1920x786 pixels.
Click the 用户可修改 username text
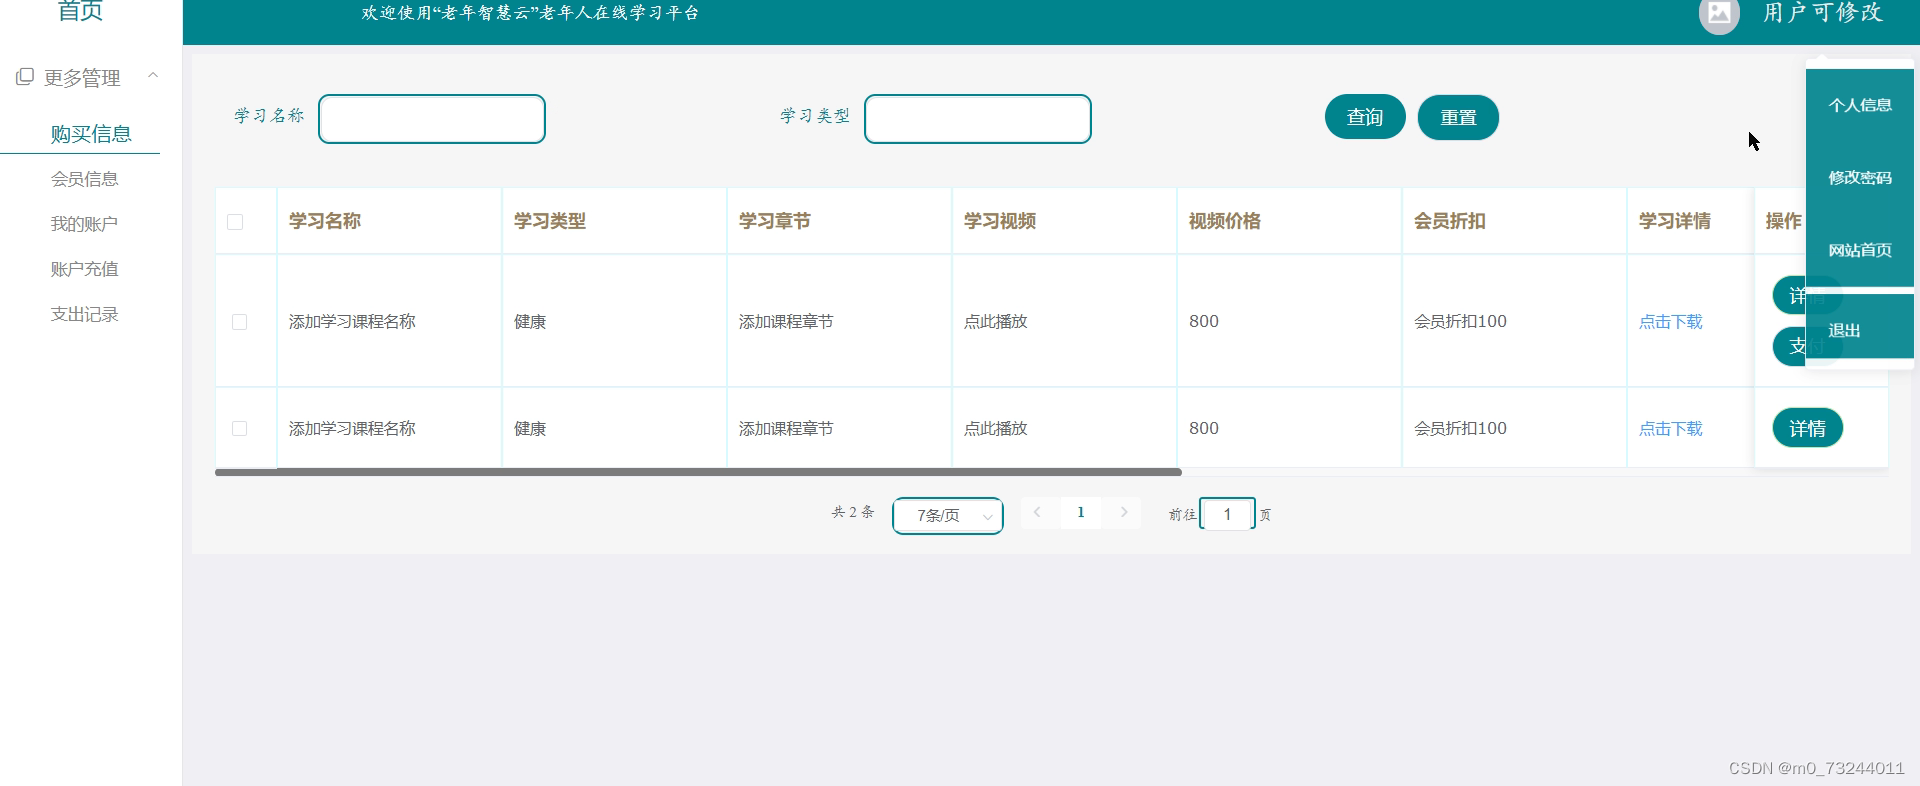[x=1823, y=12]
